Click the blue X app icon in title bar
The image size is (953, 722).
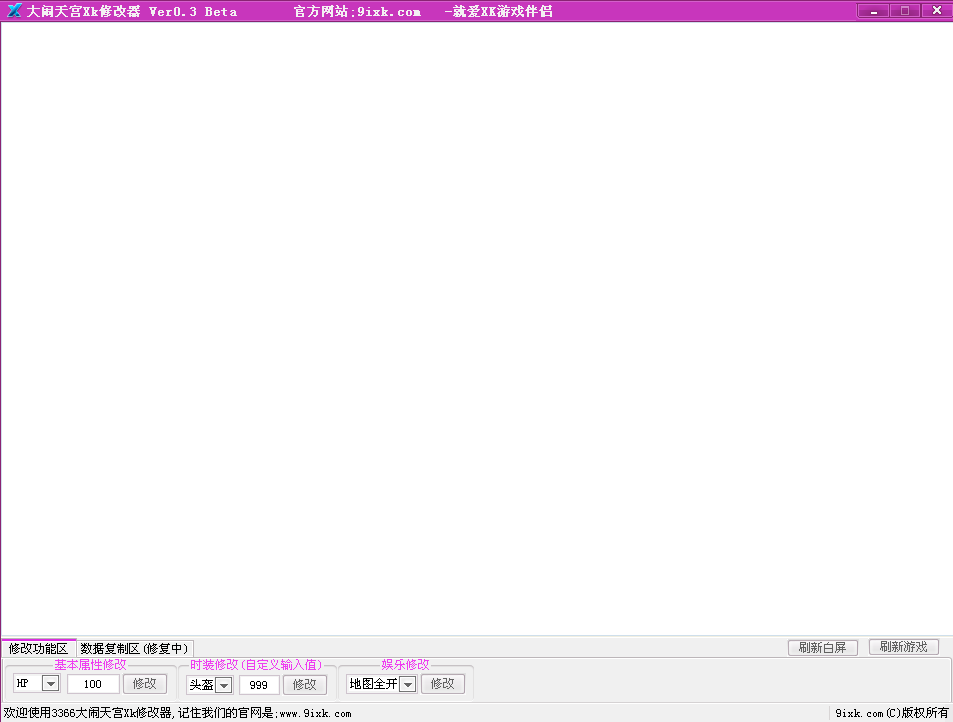(14, 11)
